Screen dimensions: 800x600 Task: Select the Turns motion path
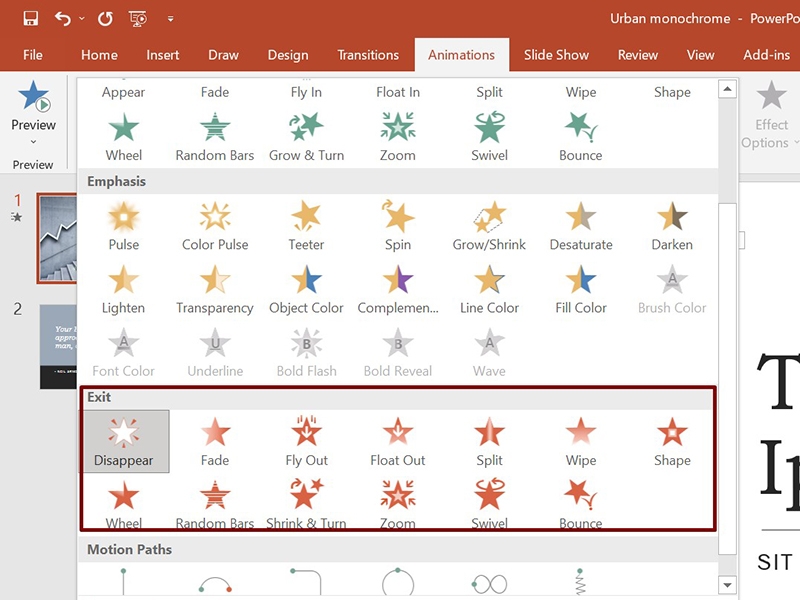tap(306, 582)
